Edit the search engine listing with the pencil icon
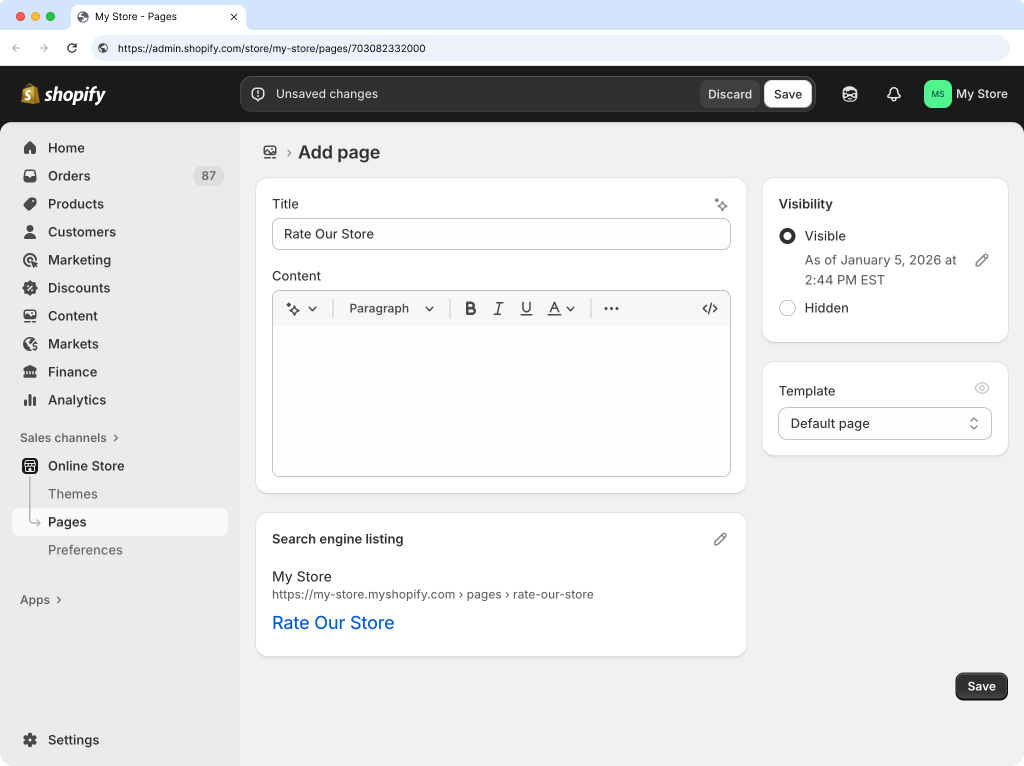The width and height of the screenshot is (1024, 766). [x=720, y=539]
